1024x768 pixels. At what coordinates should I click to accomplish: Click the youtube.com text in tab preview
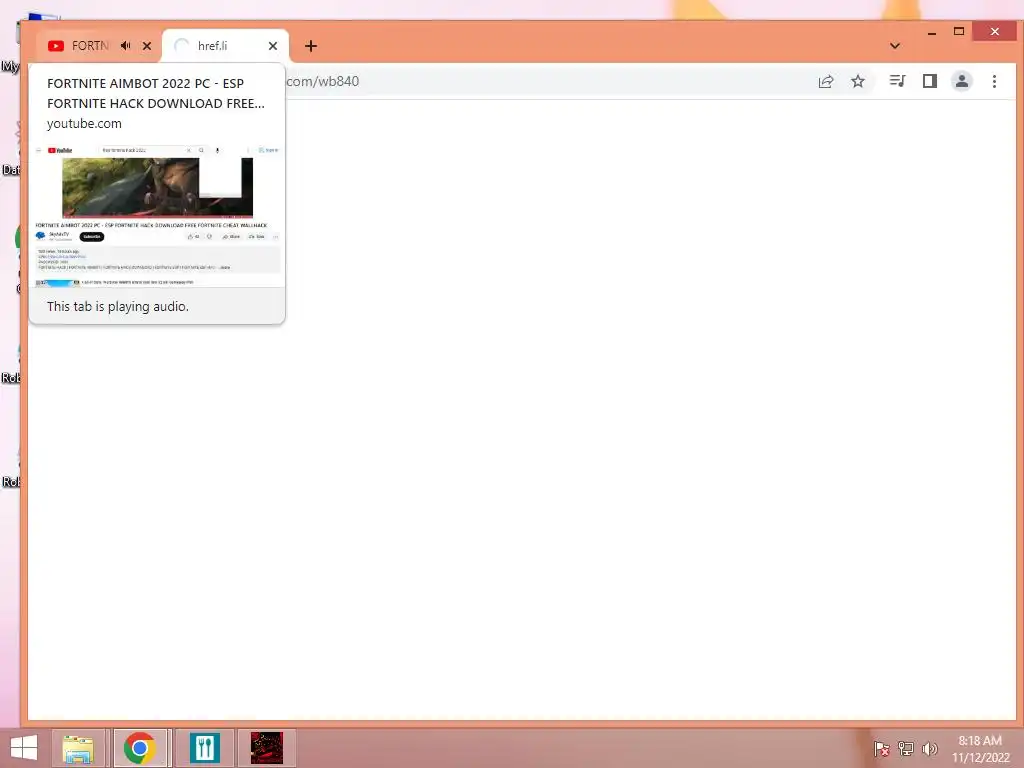point(84,123)
